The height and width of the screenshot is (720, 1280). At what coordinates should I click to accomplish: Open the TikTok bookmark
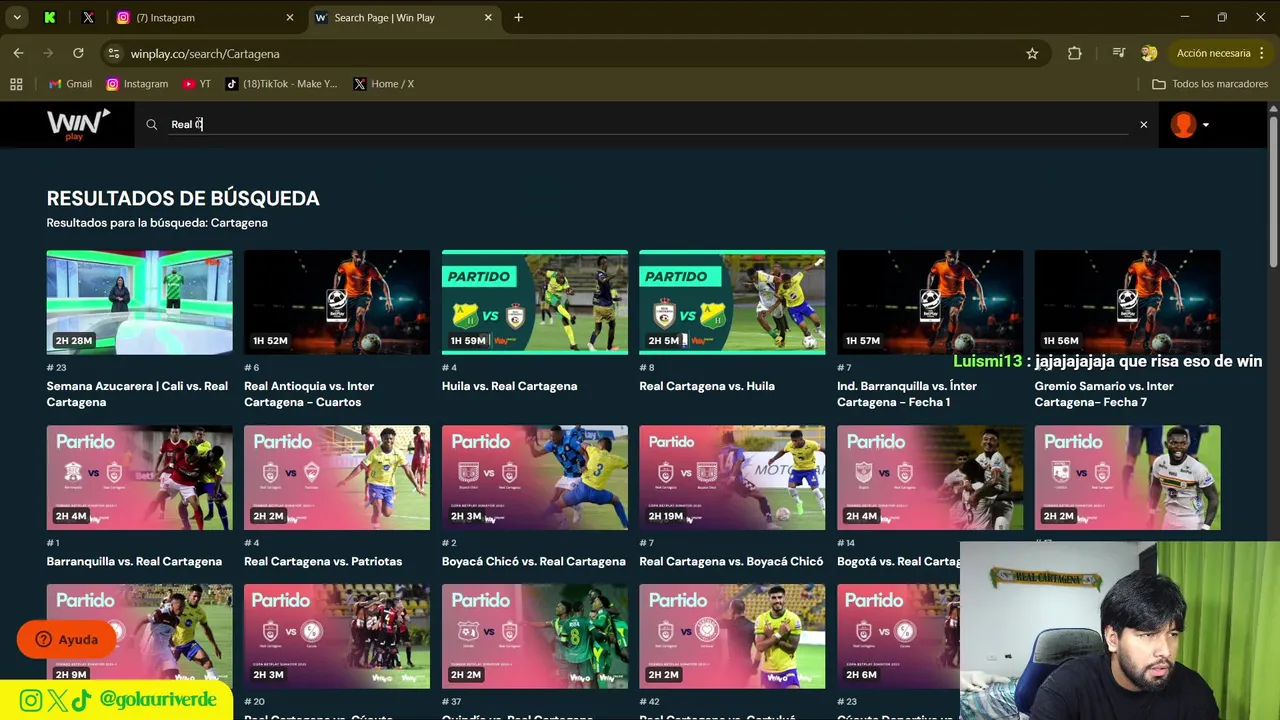point(282,84)
